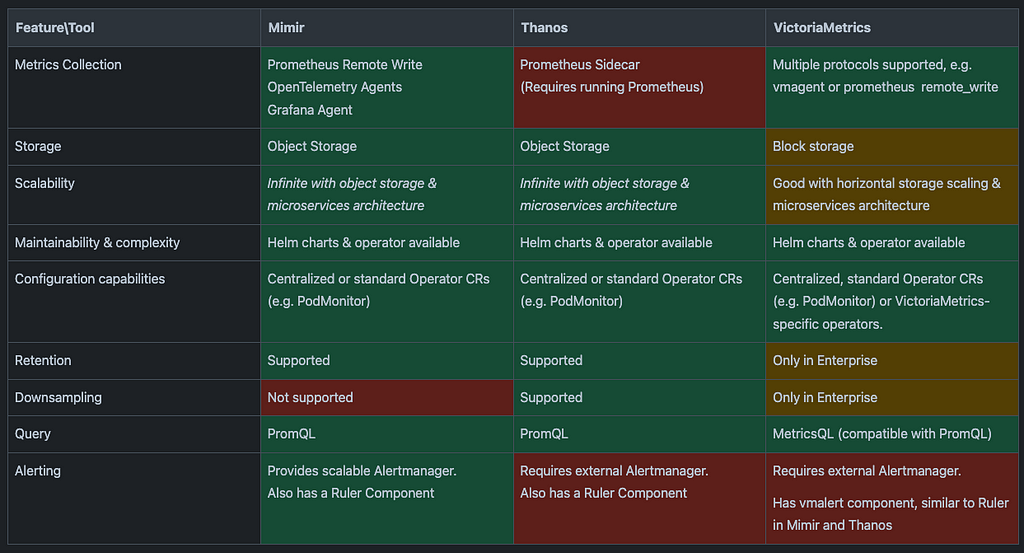Click Prometheus Remote Write cell in Mimir column
The height and width of the screenshot is (553, 1024).
coord(387,87)
